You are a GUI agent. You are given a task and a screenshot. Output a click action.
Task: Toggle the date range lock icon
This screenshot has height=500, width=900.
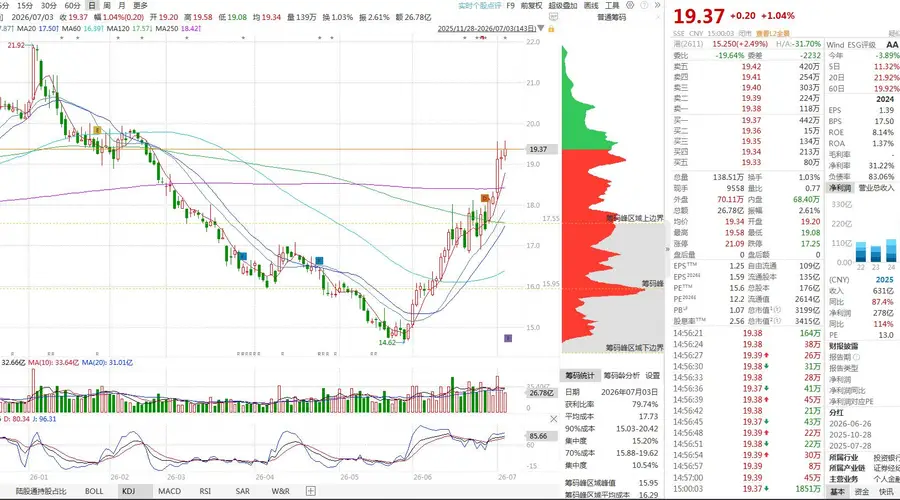coord(551,29)
